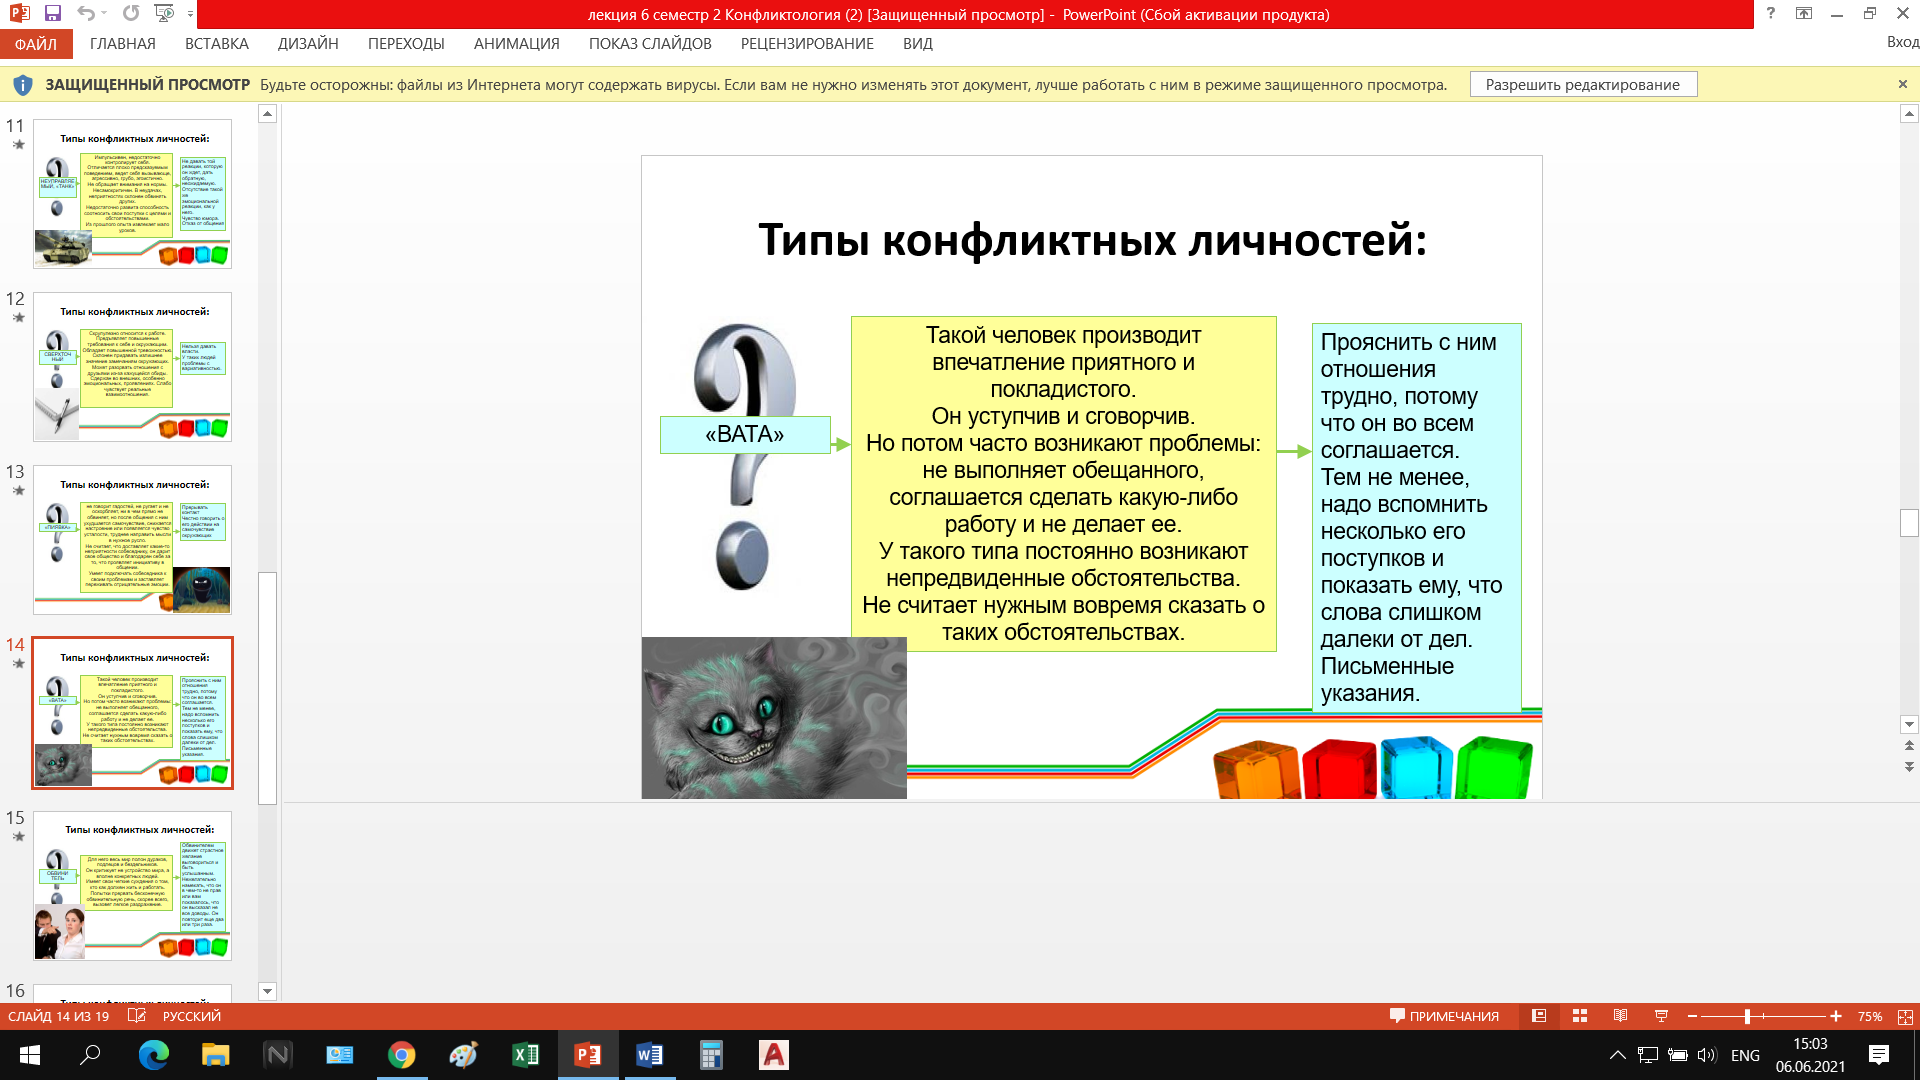Click the blue advice text box
Image resolution: width=1920 pixels, height=1080 pixels.
[1416, 518]
